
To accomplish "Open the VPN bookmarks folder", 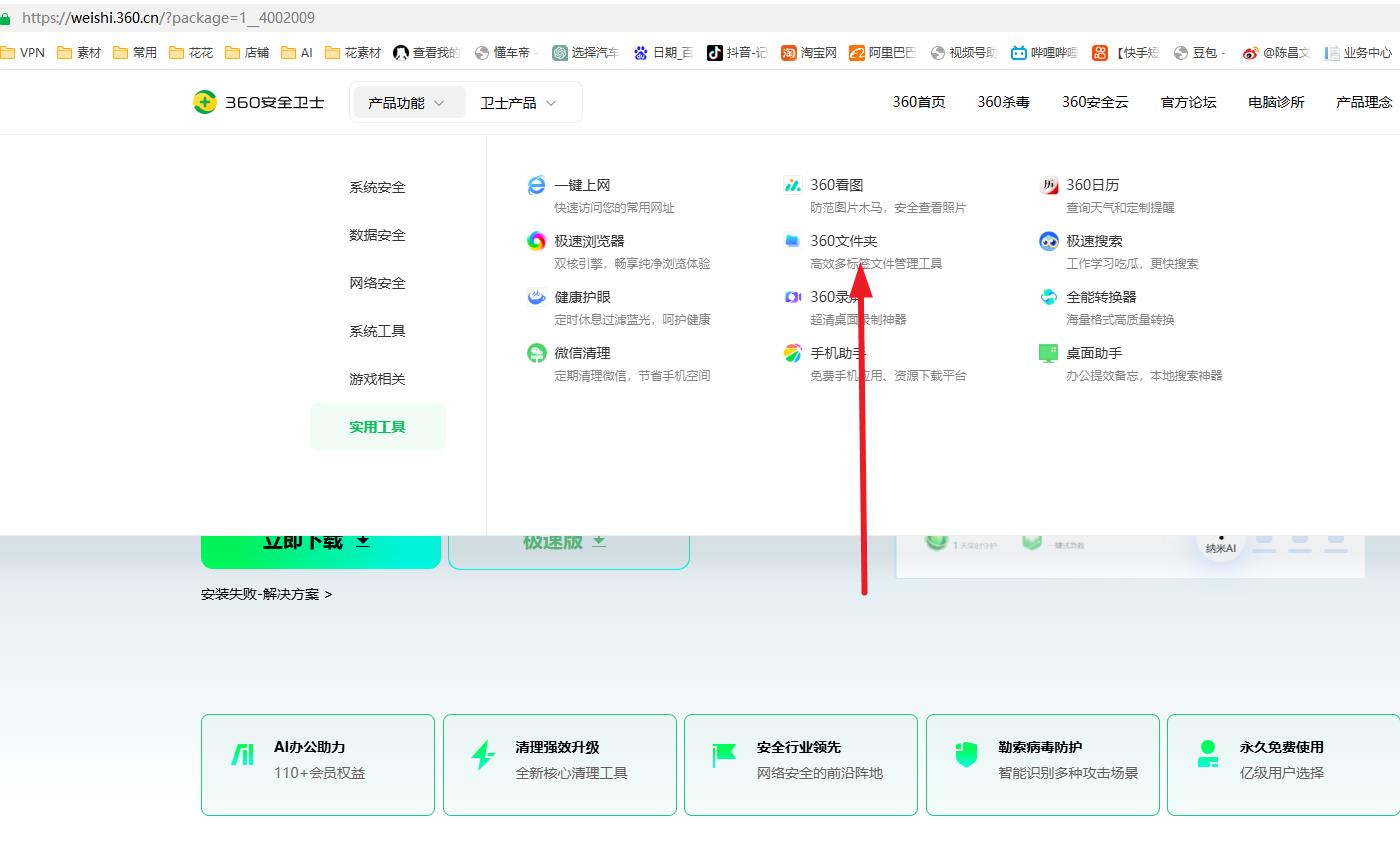I will (23, 53).
